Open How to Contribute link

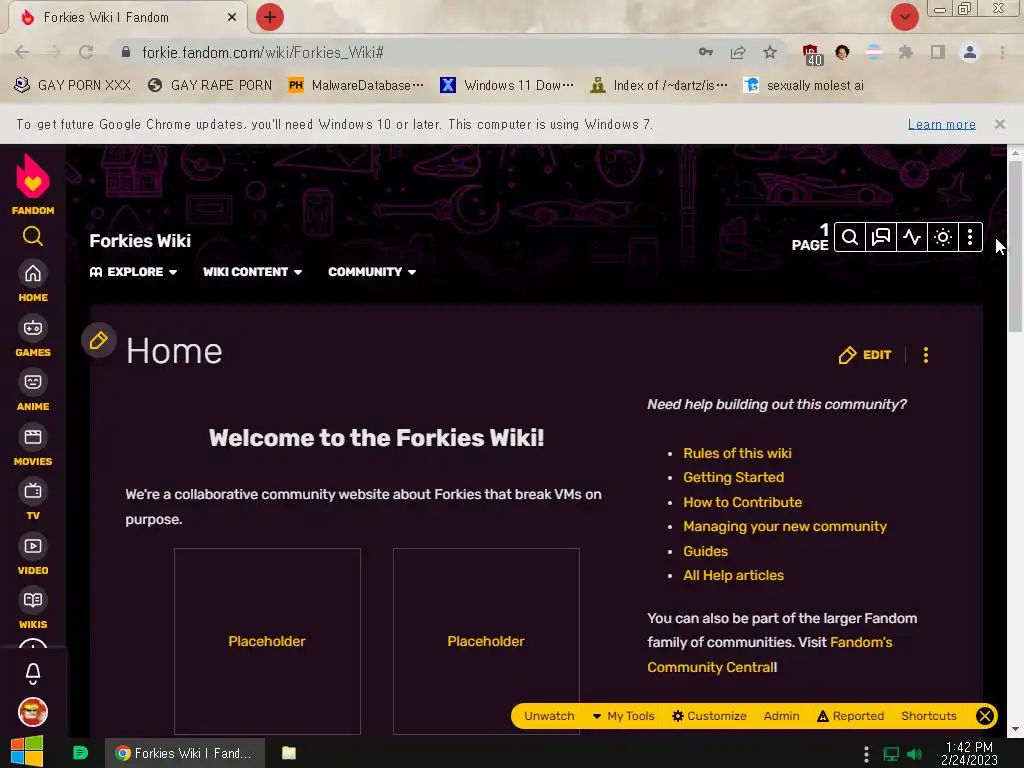coord(743,502)
